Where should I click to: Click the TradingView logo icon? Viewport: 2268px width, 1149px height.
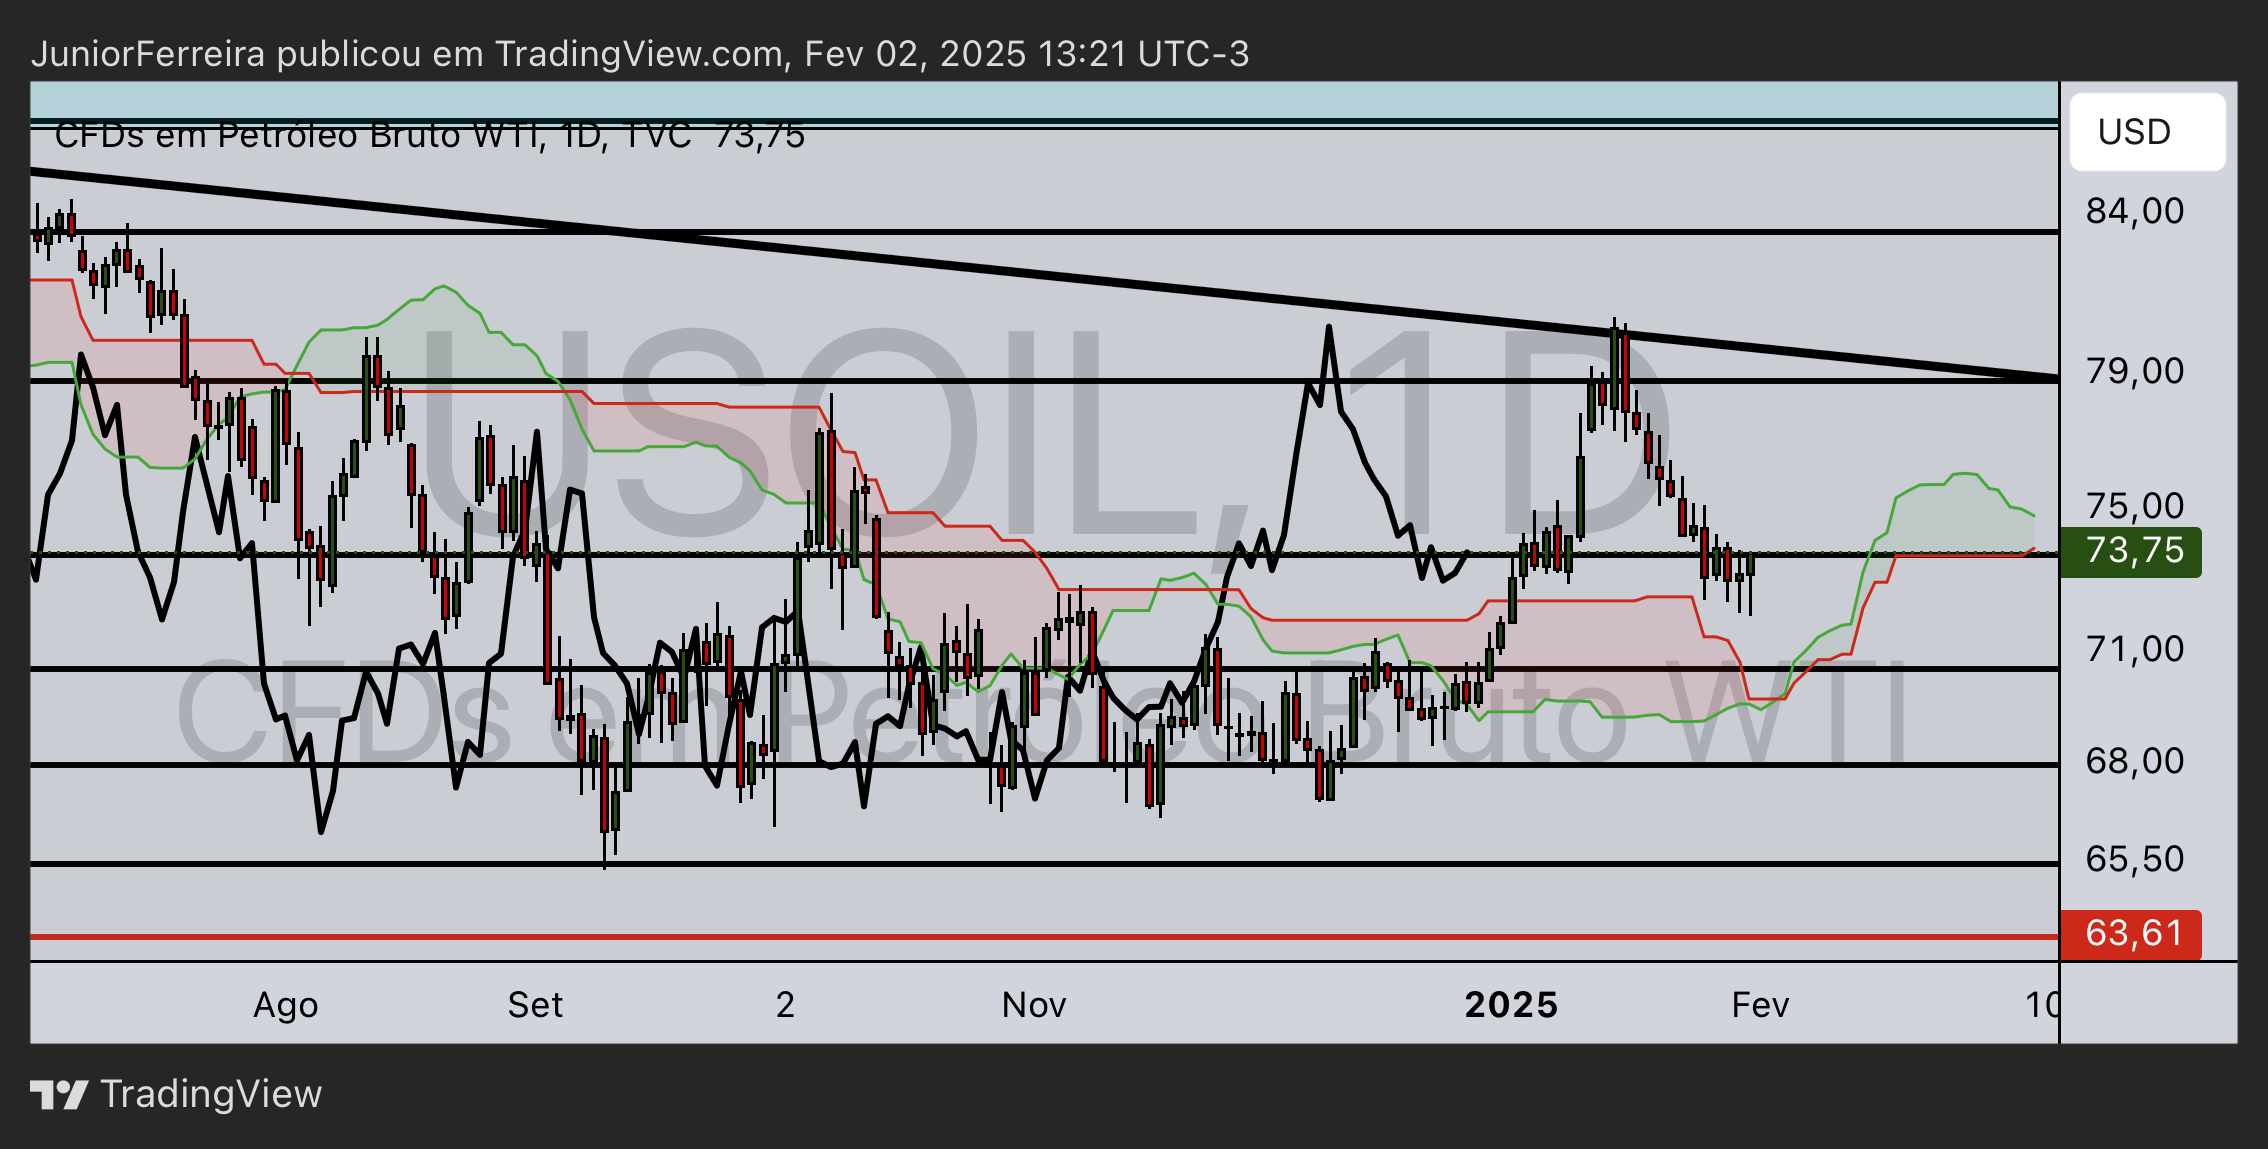coord(59,1094)
